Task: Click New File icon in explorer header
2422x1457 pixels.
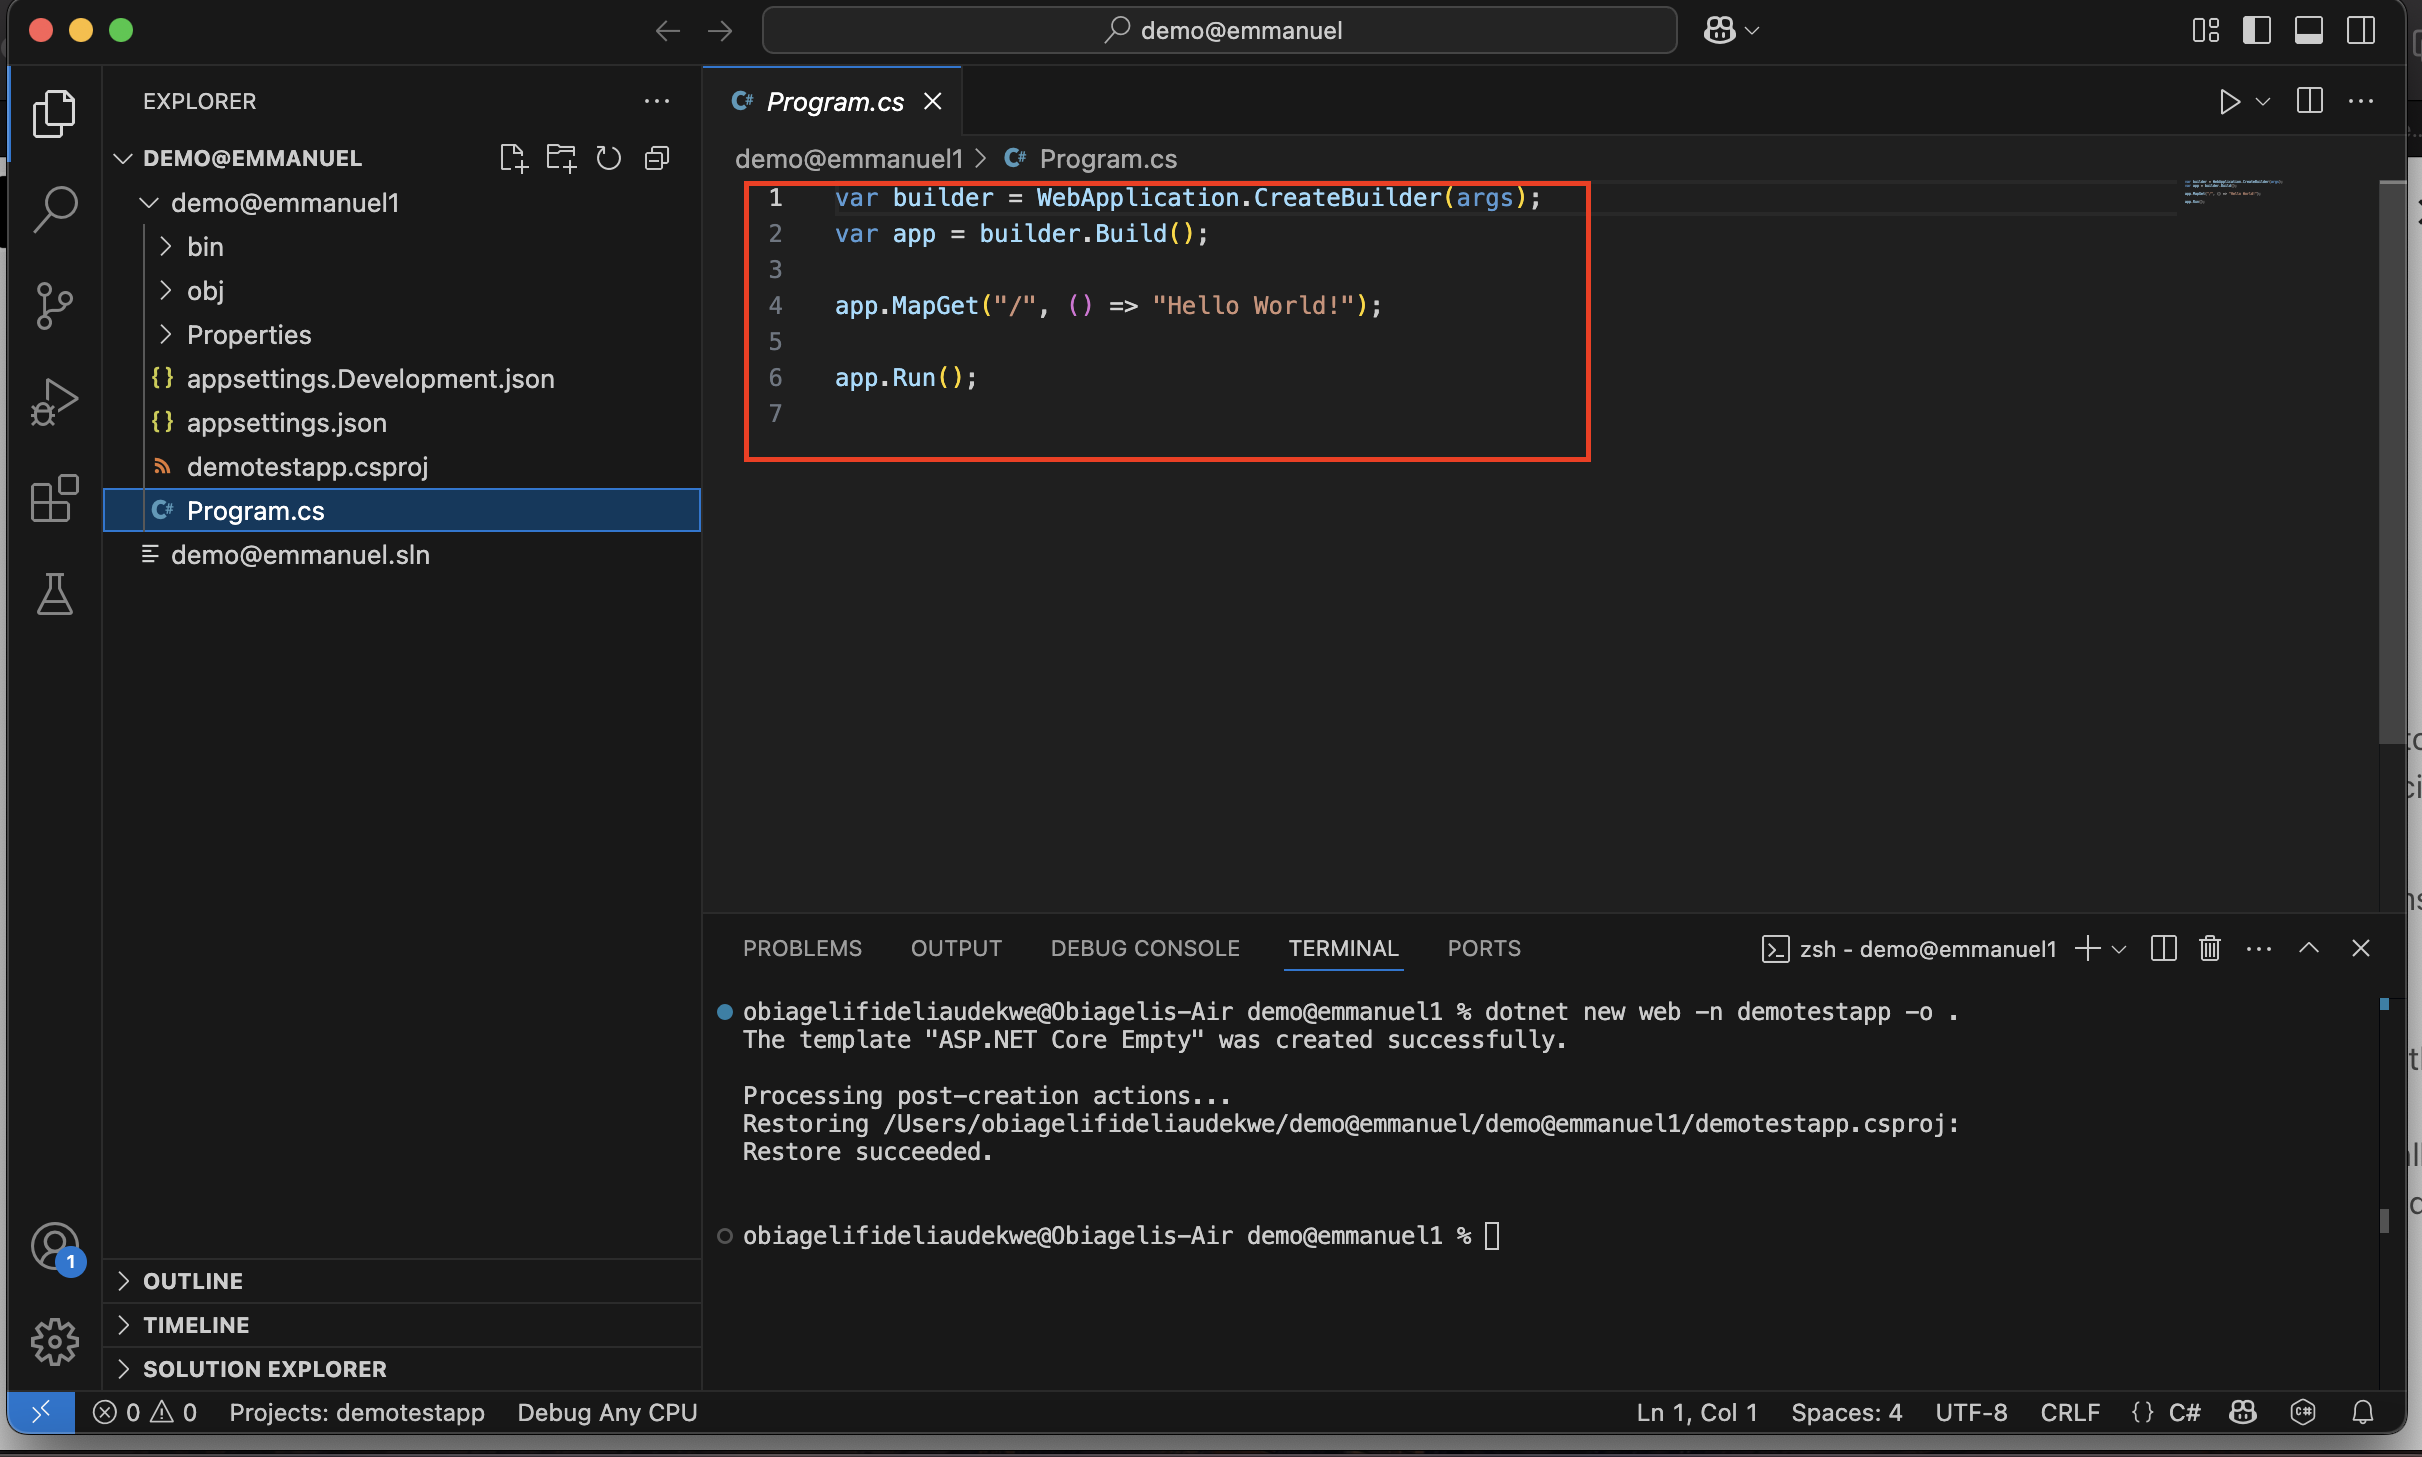Action: tap(513, 158)
